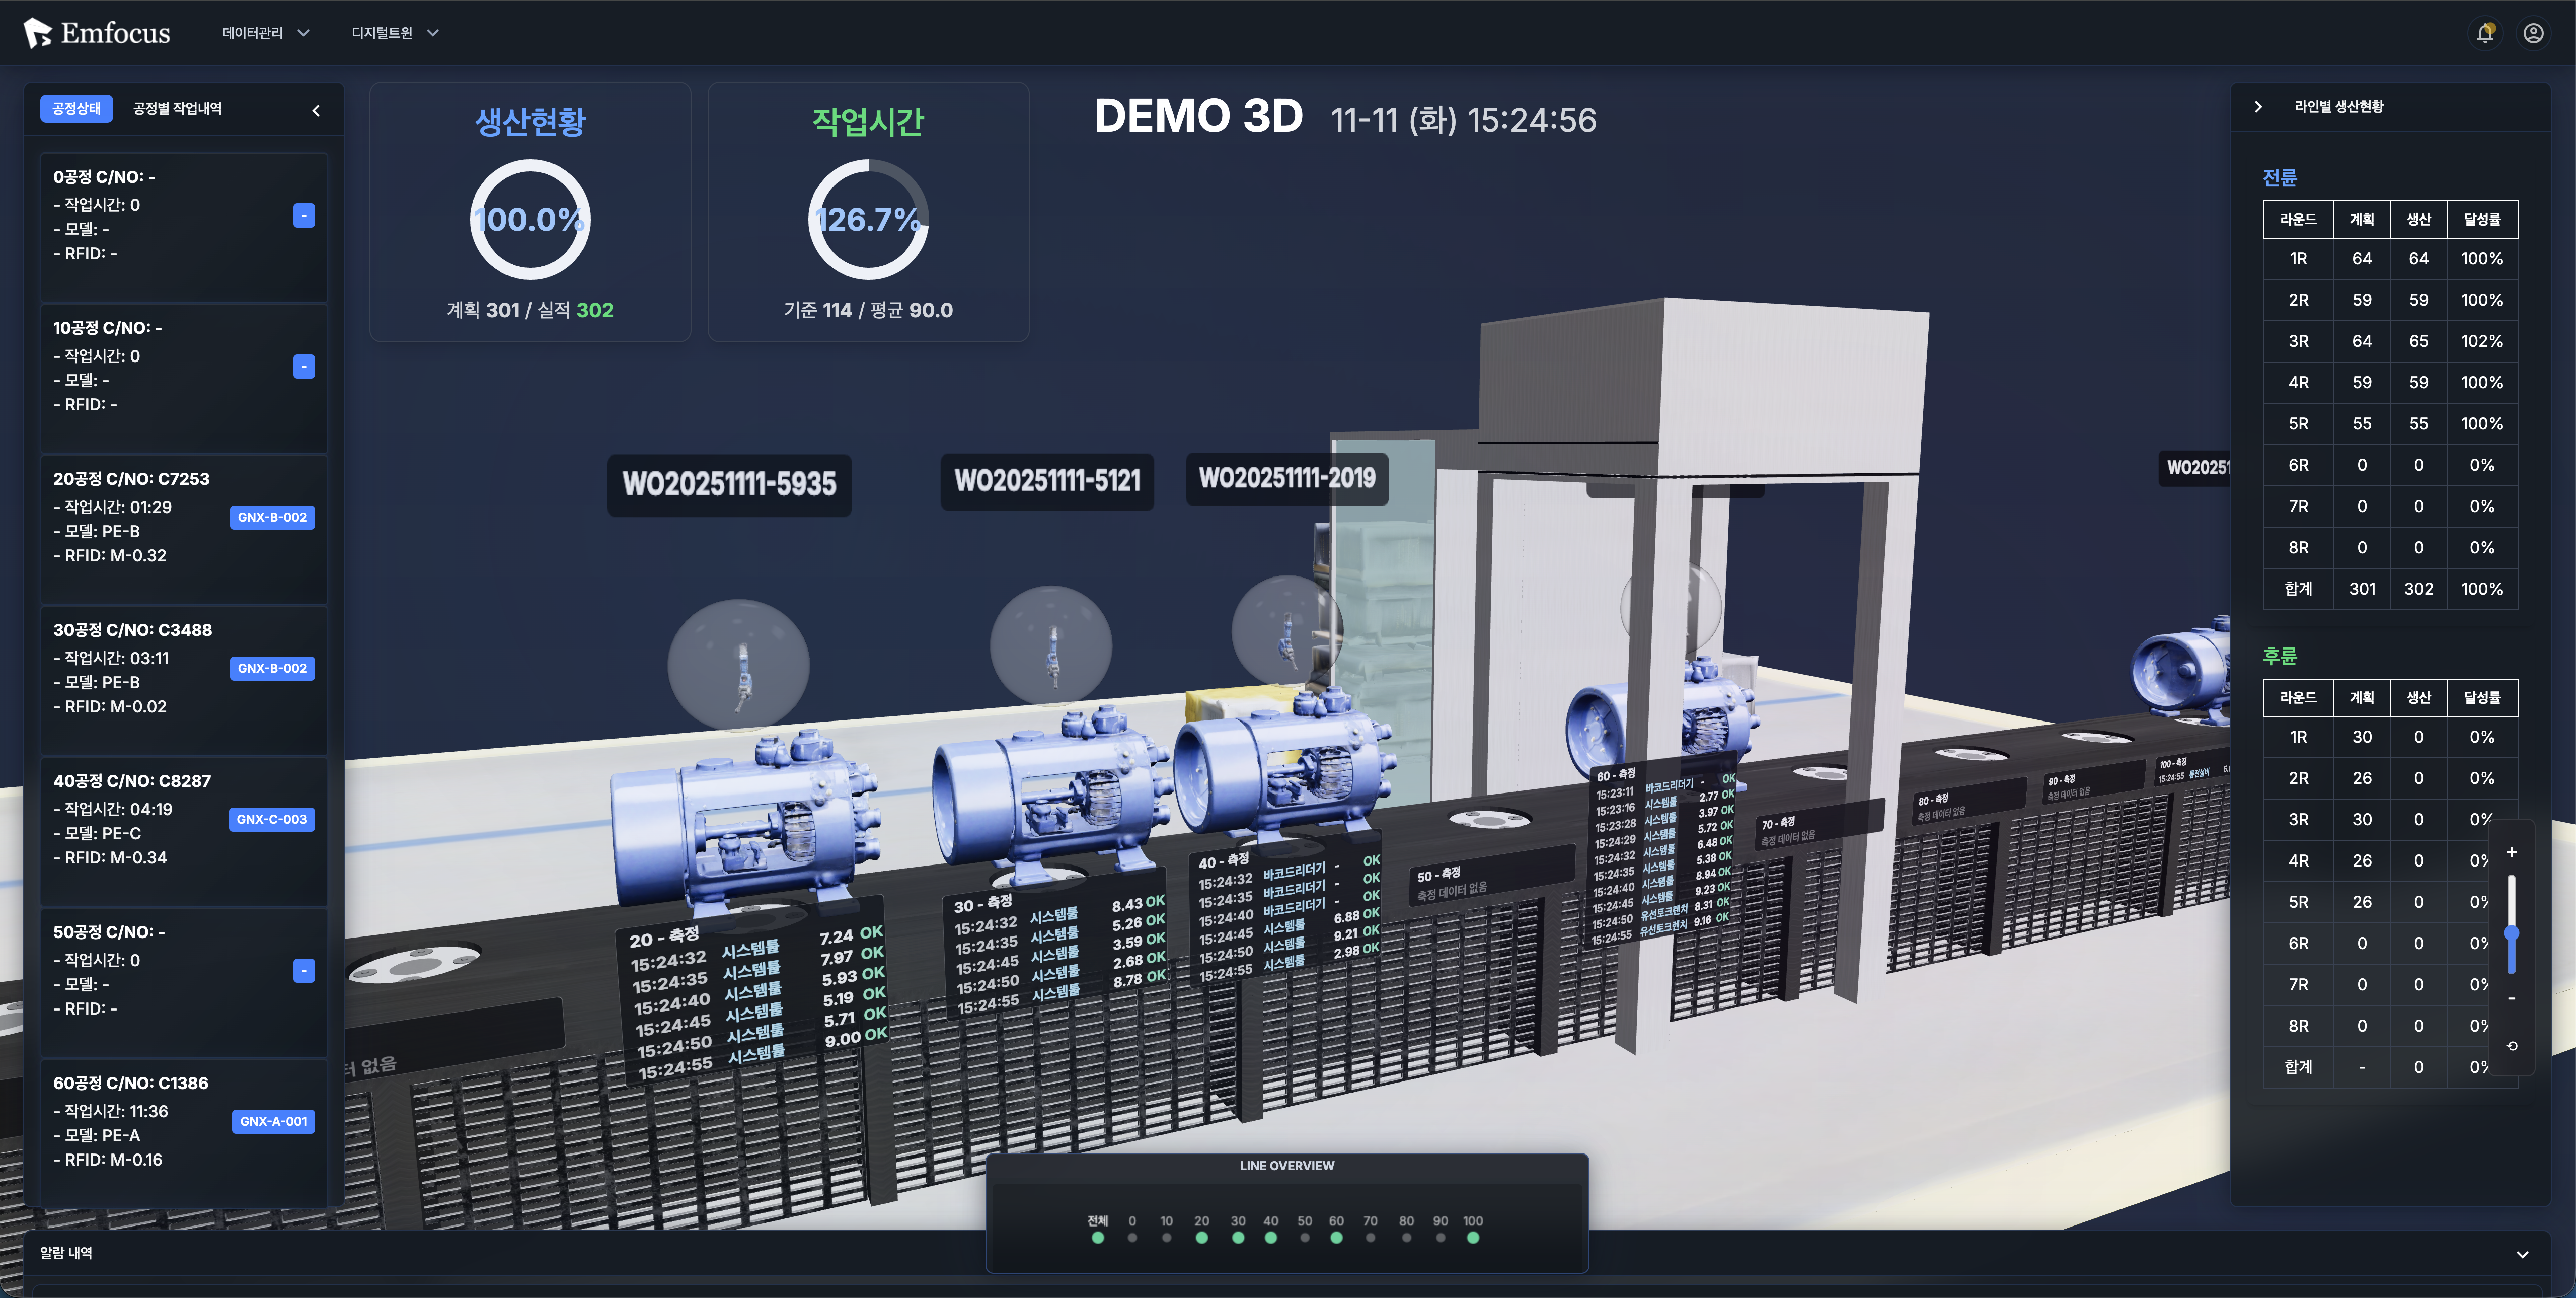This screenshot has height=1298, width=2576.
Task: Select the 전체 dot in Line Overview
Action: (1098, 1238)
